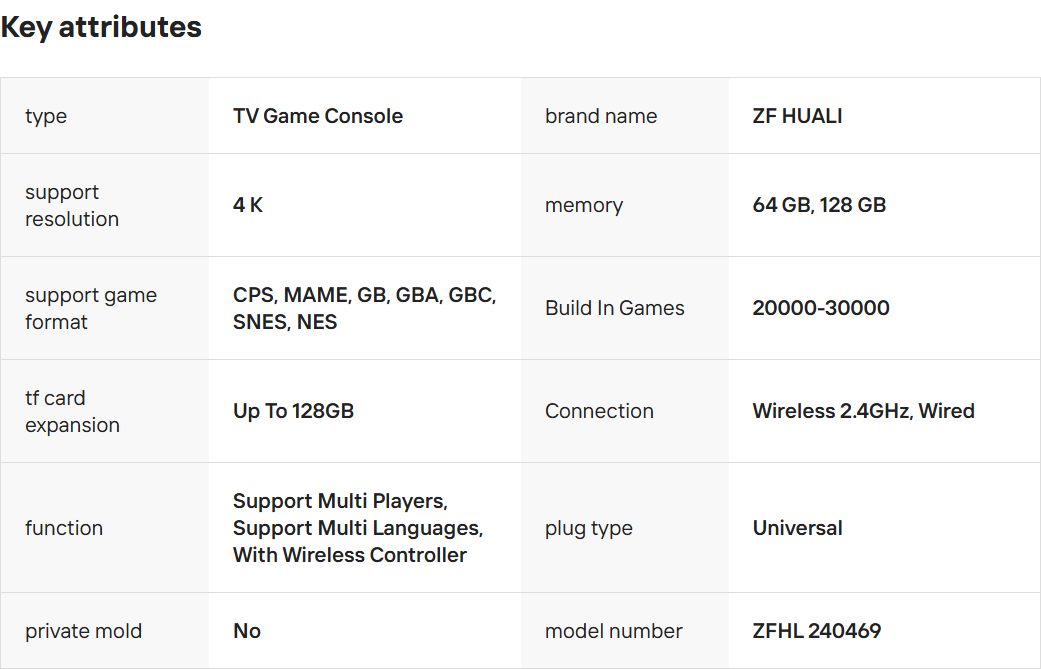Click the Build In Games label
Screen dimensions: 1041x669
(x=614, y=308)
